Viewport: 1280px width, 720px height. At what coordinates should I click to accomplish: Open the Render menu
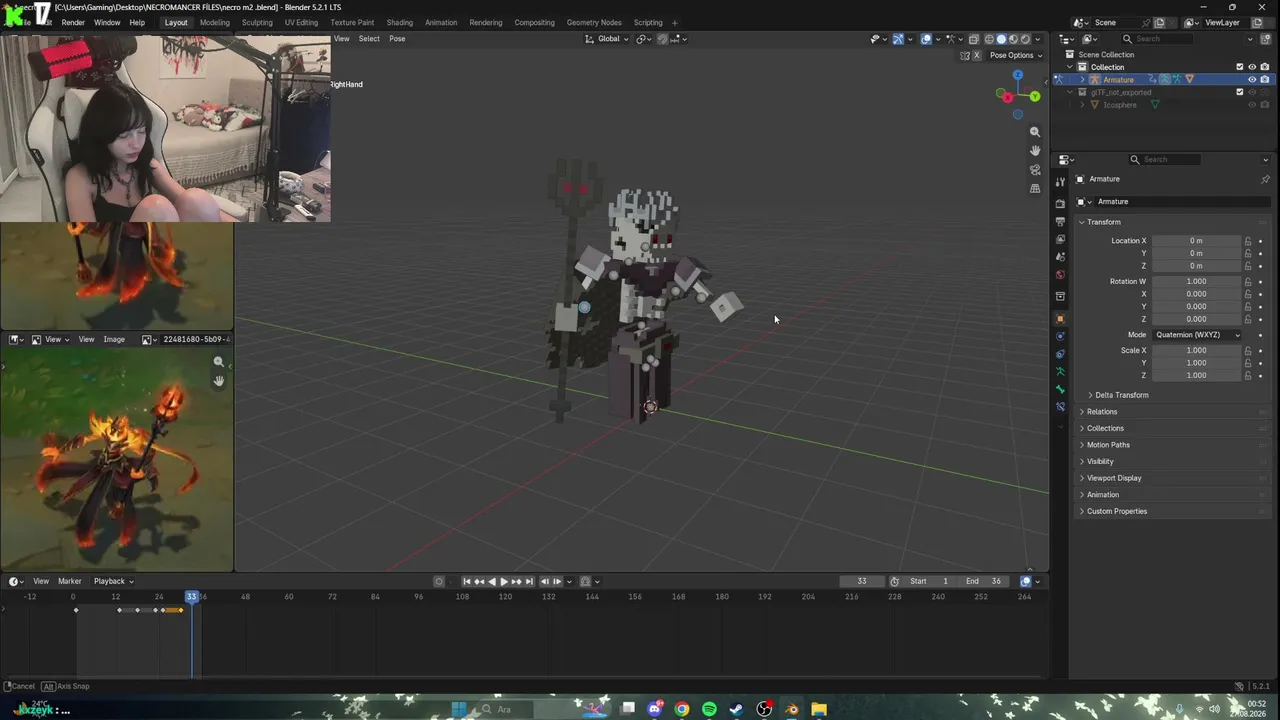(73, 22)
